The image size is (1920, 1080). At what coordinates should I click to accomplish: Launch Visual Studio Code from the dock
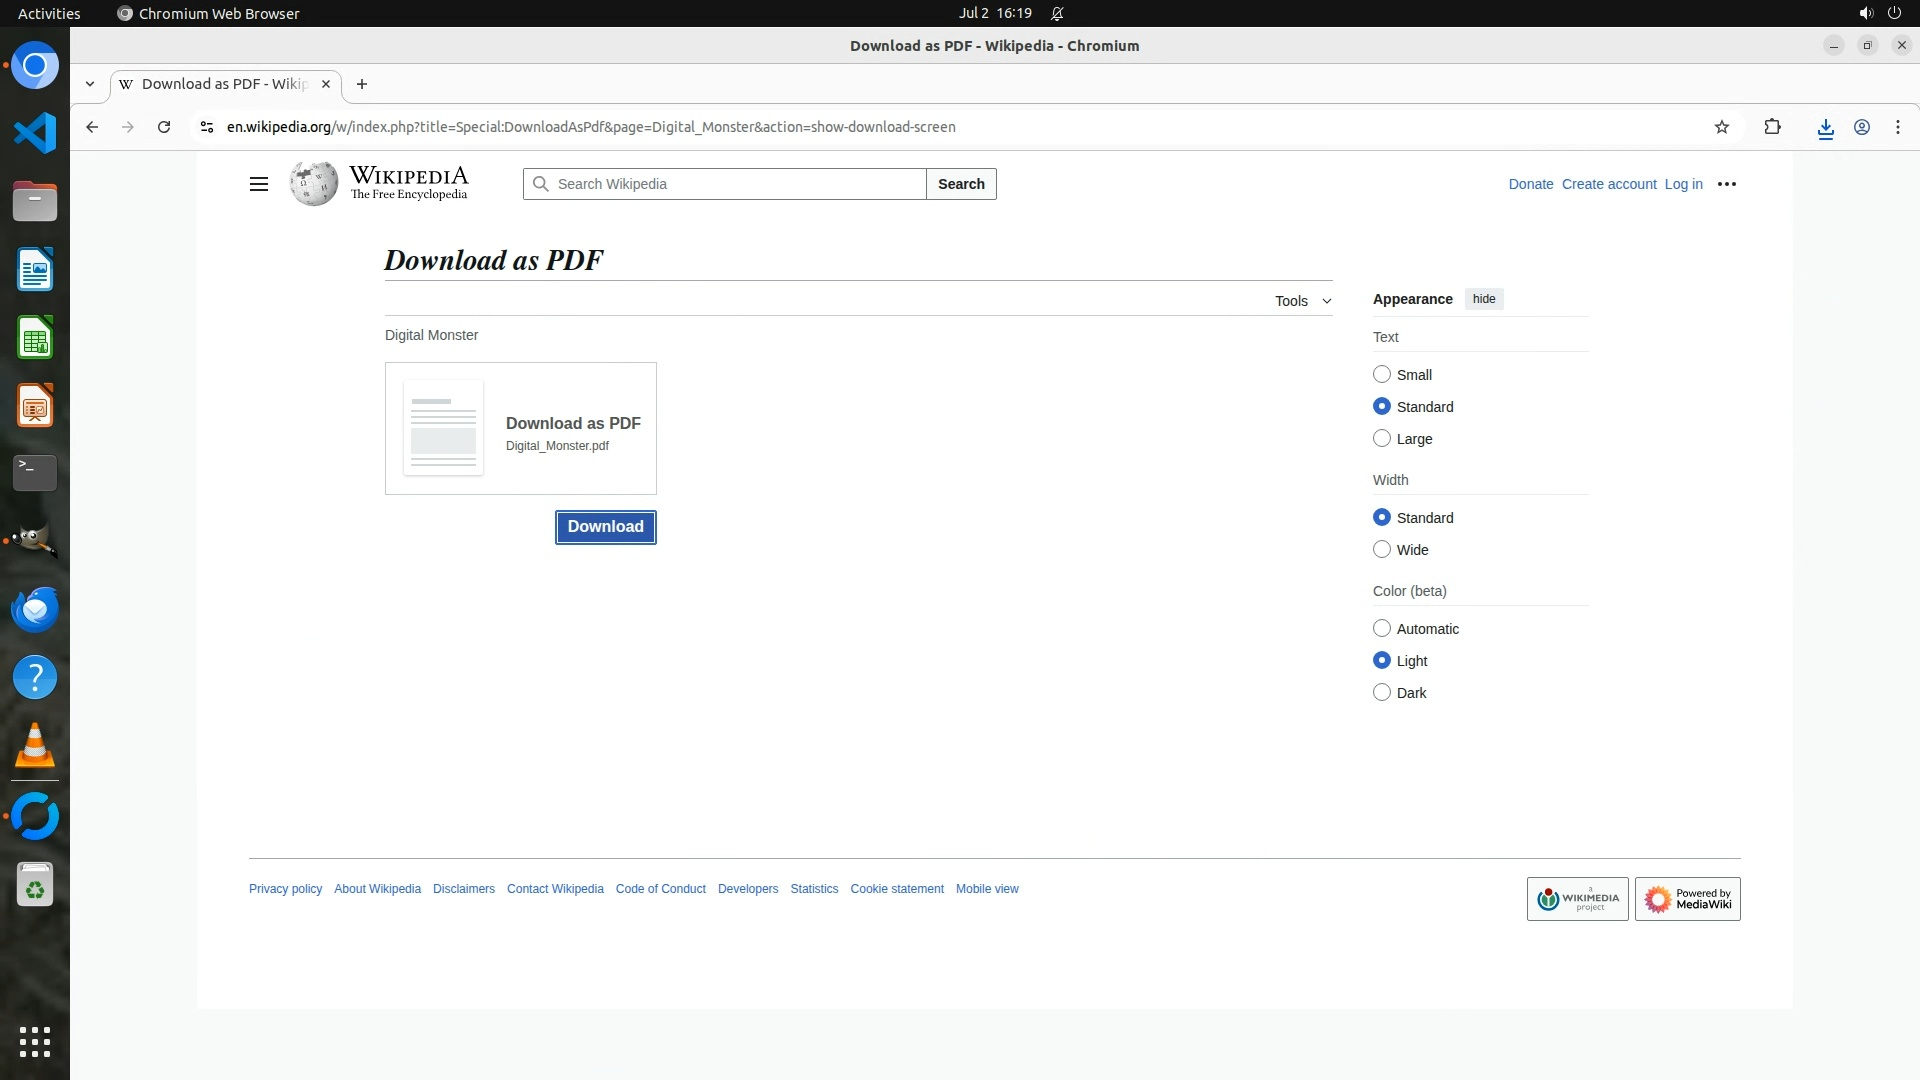click(35, 133)
